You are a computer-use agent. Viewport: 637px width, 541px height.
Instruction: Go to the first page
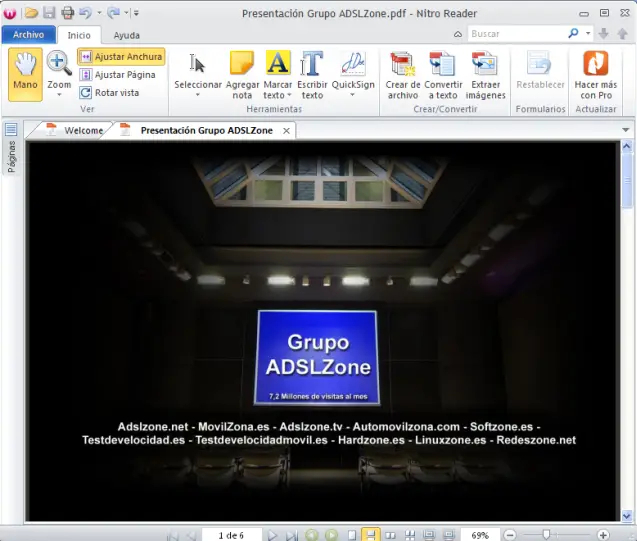click(x=173, y=535)
